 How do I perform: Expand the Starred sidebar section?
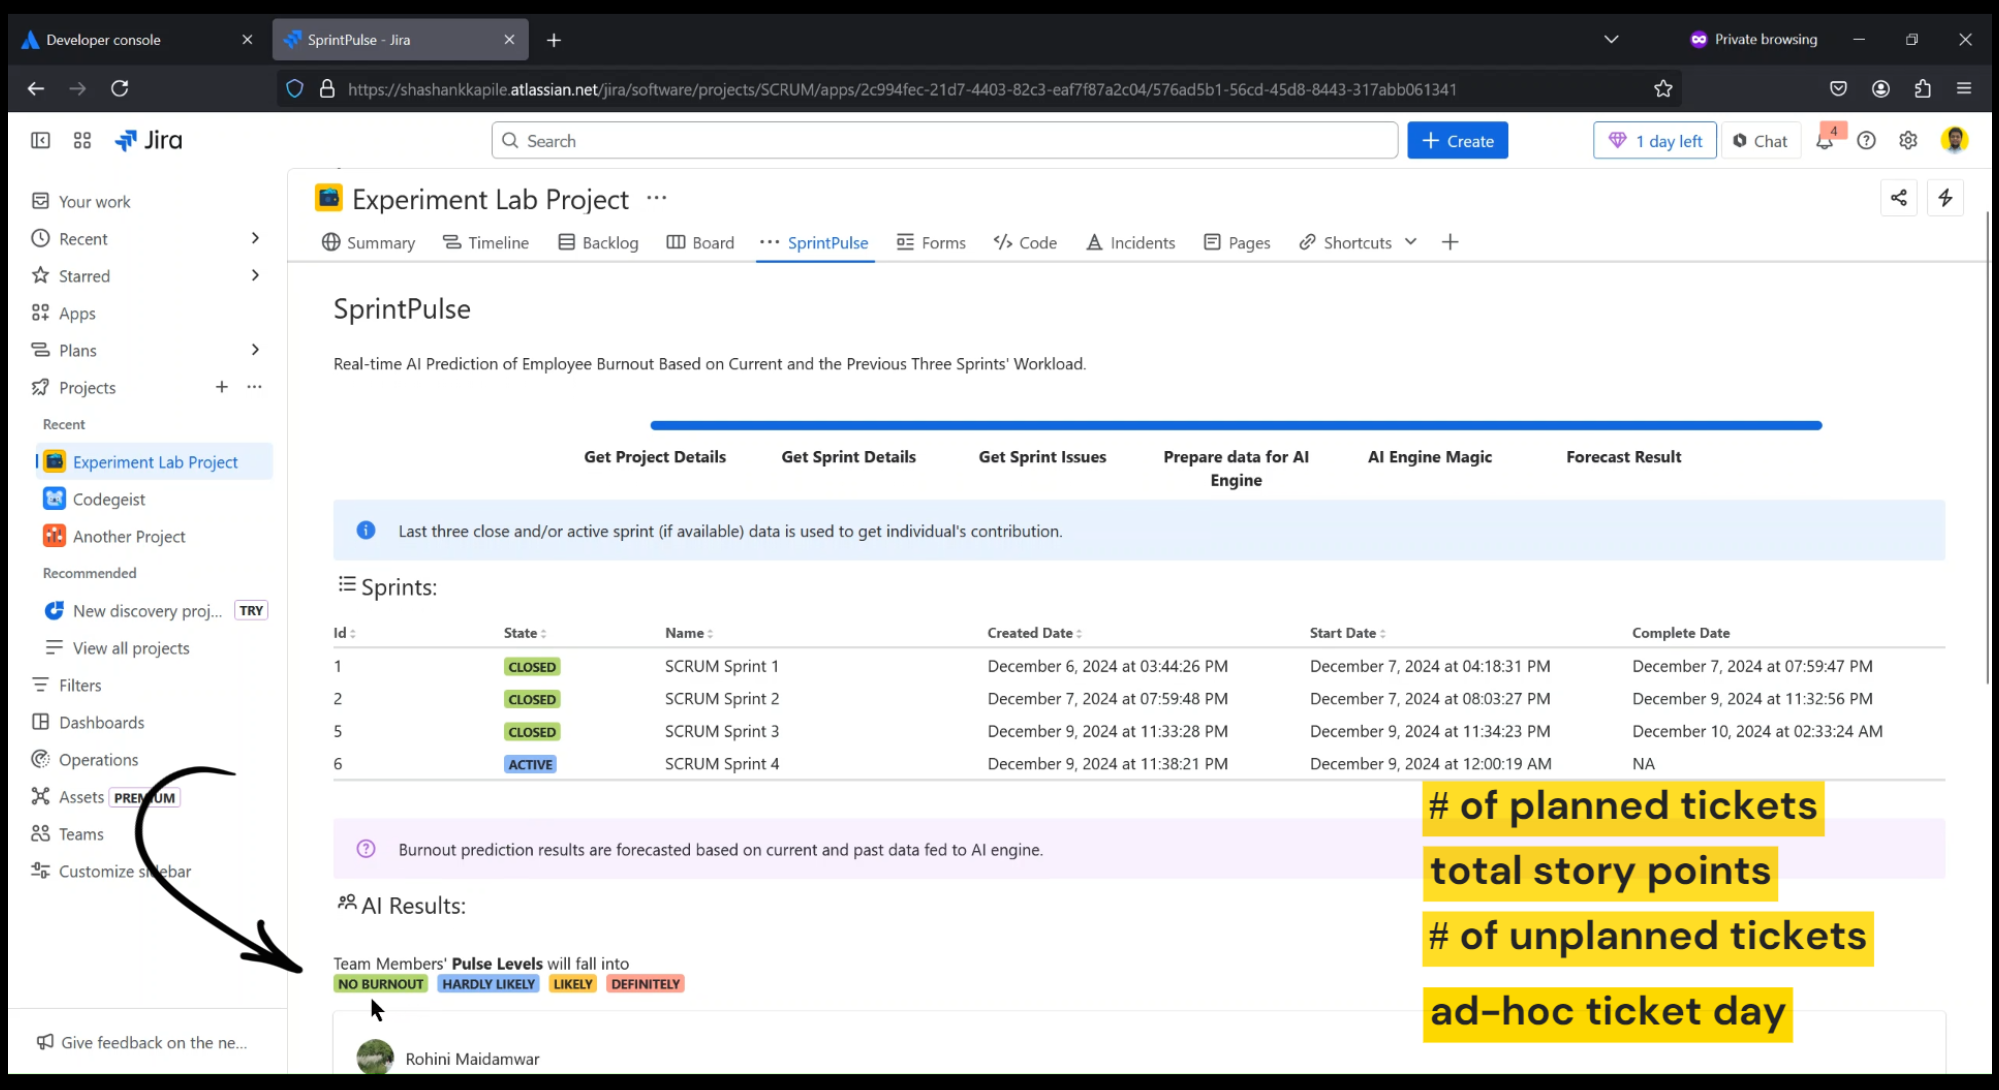tap(255, 275)
